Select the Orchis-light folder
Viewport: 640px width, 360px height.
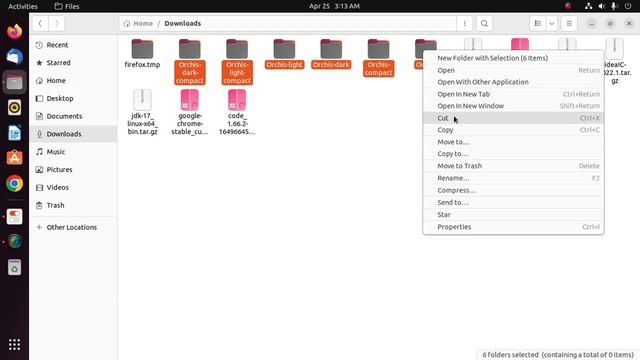[x=284, y=53]
